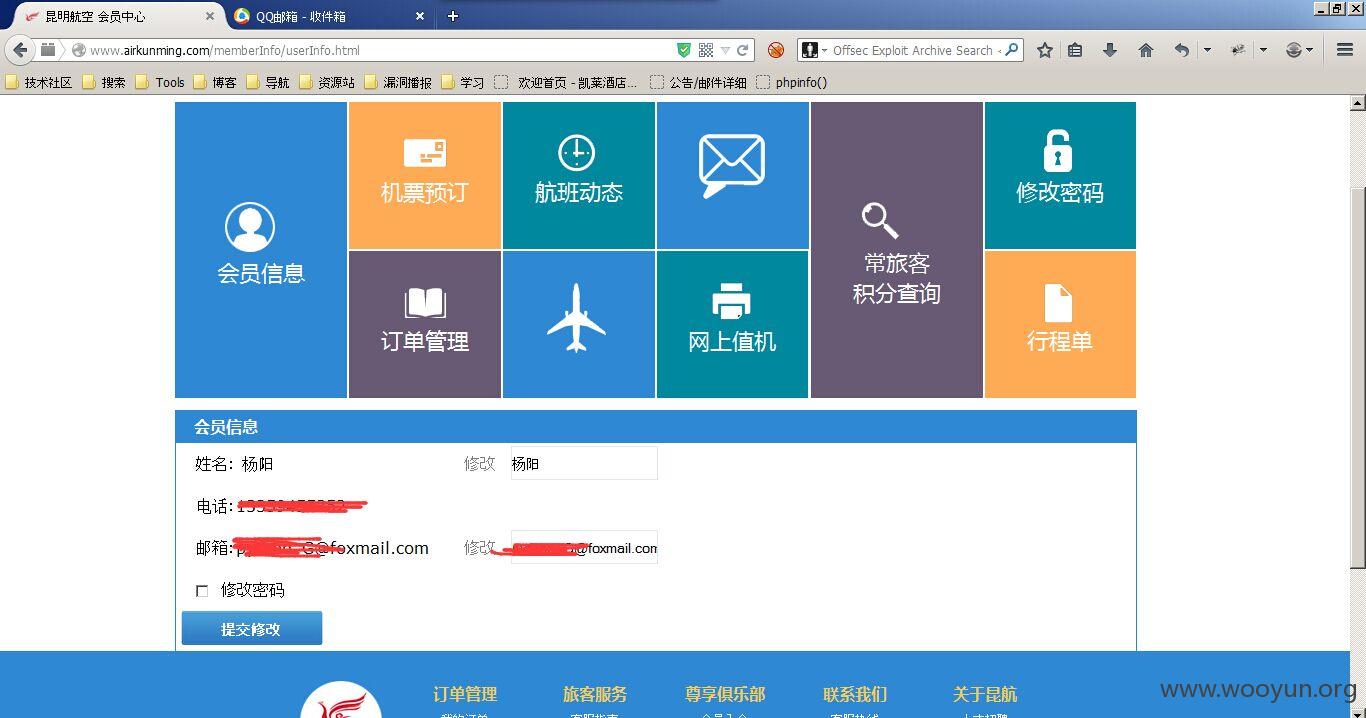Expand the undo arrow dropdown
The width and height of the screenshot is (1366, 718).
(1207, 50)
